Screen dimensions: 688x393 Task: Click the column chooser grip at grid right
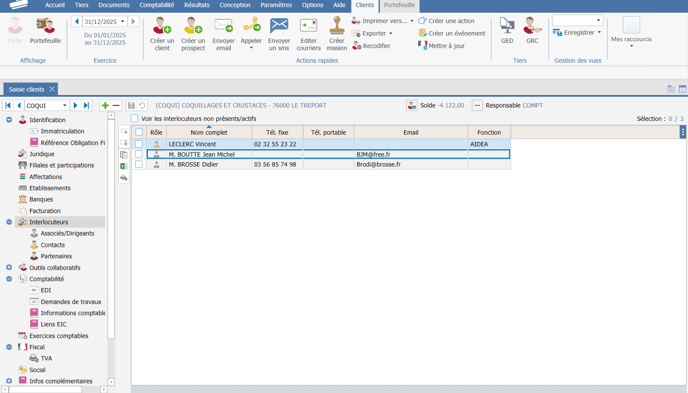pyautogui.click(x=683, y=132)
